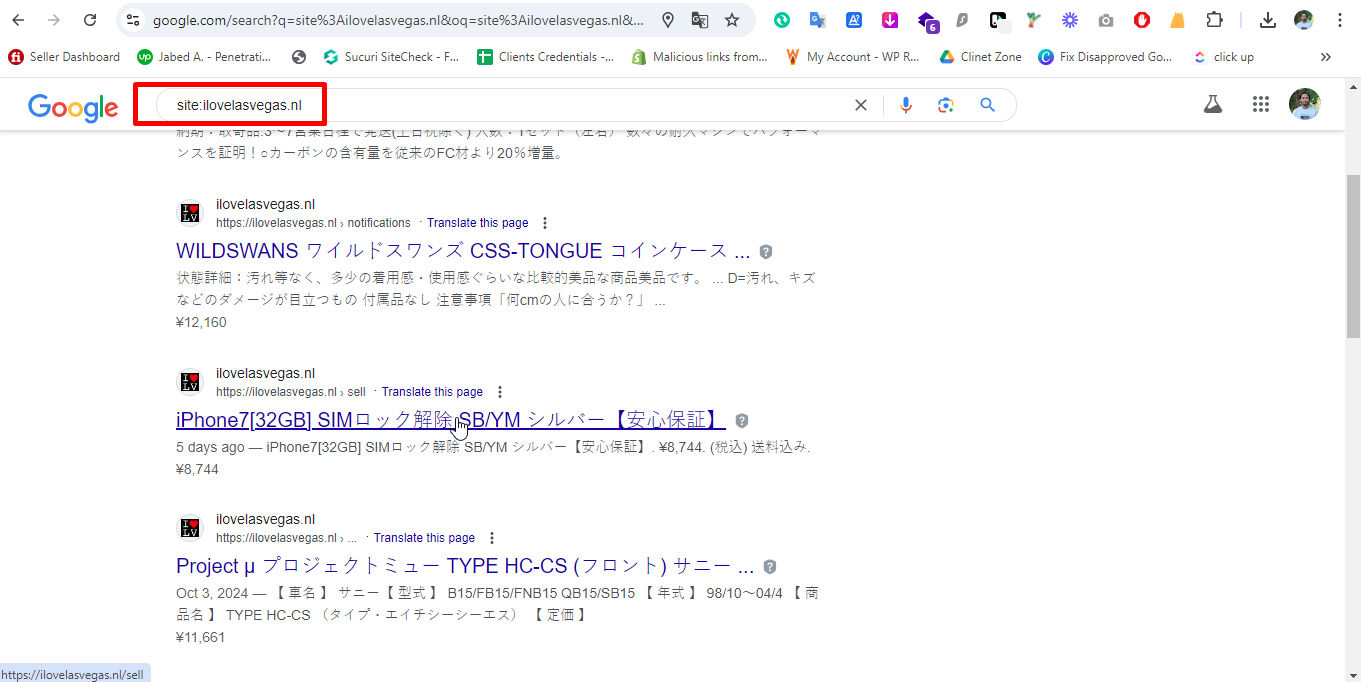Open the purple extension with badge 6
The image size is (1361, 682).
pos(927,21)
